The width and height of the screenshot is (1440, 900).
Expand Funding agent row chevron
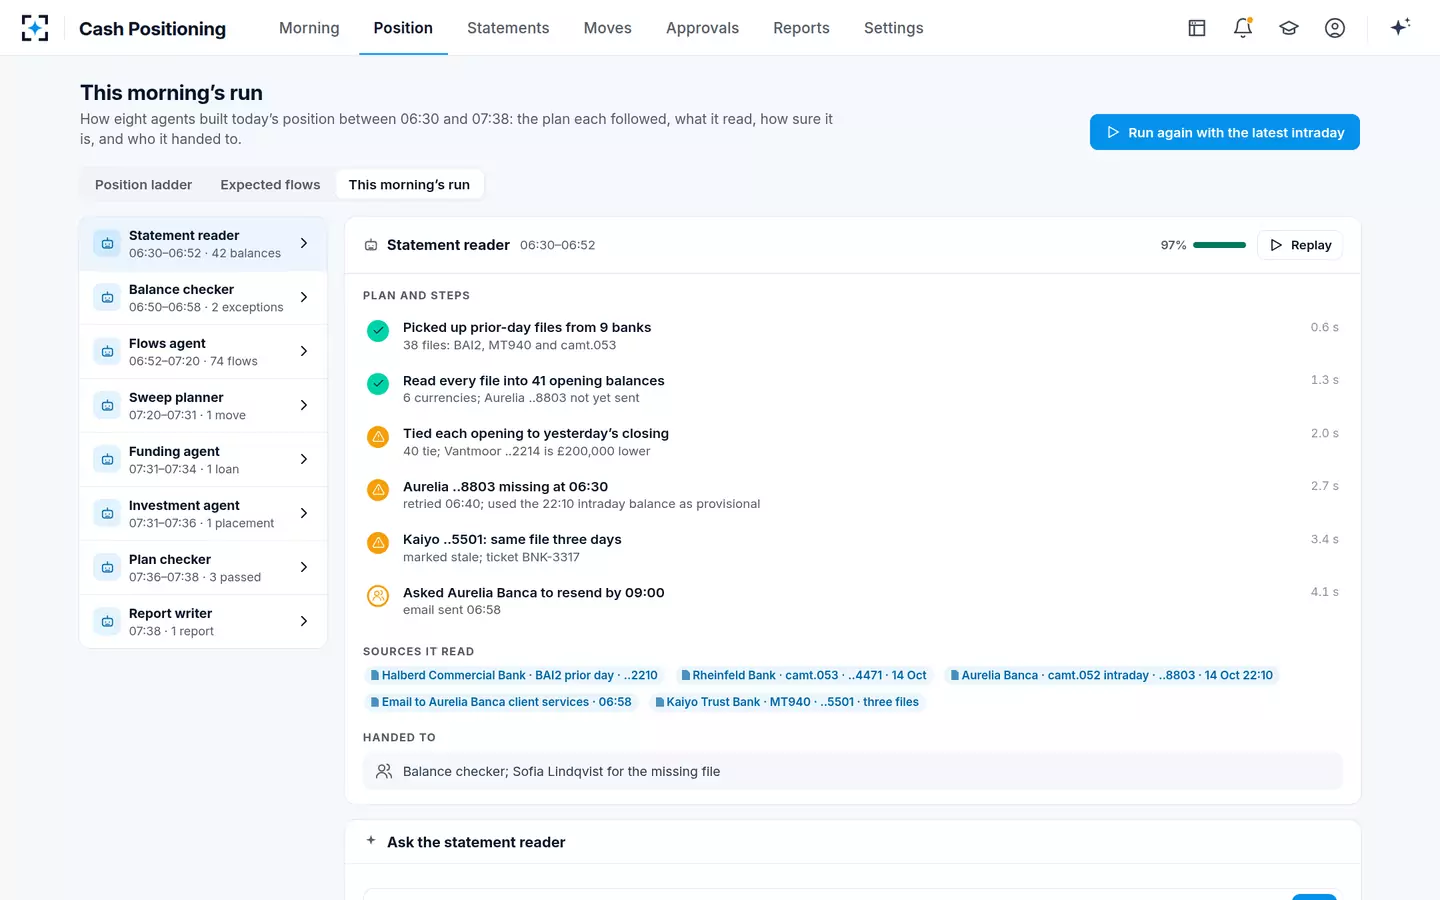coord(304,459)
